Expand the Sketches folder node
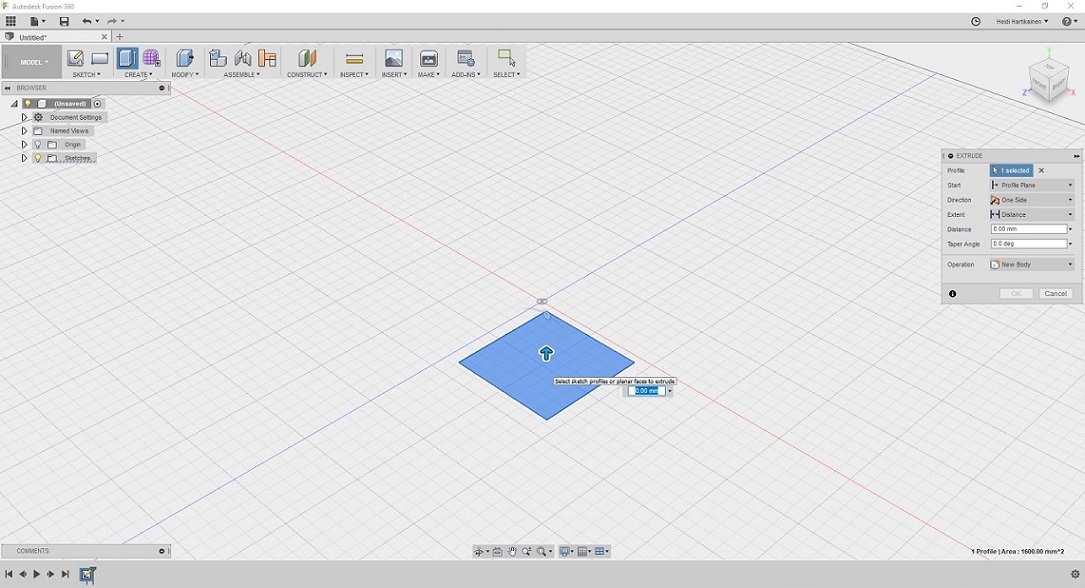 24,158
